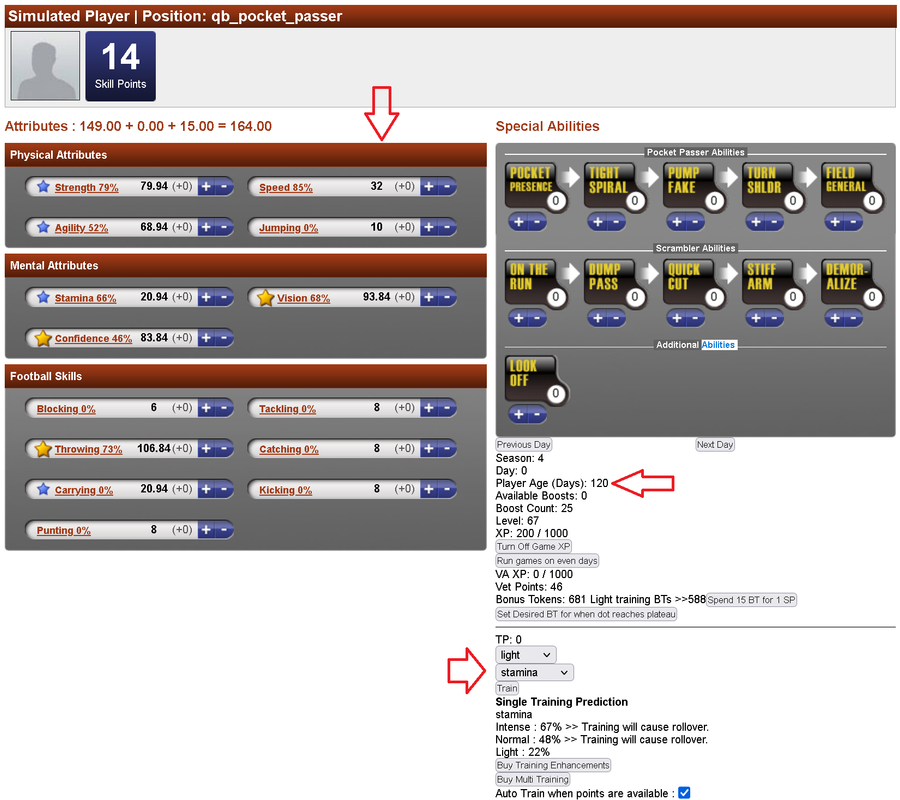Add a level to Field General

[835, 222]
